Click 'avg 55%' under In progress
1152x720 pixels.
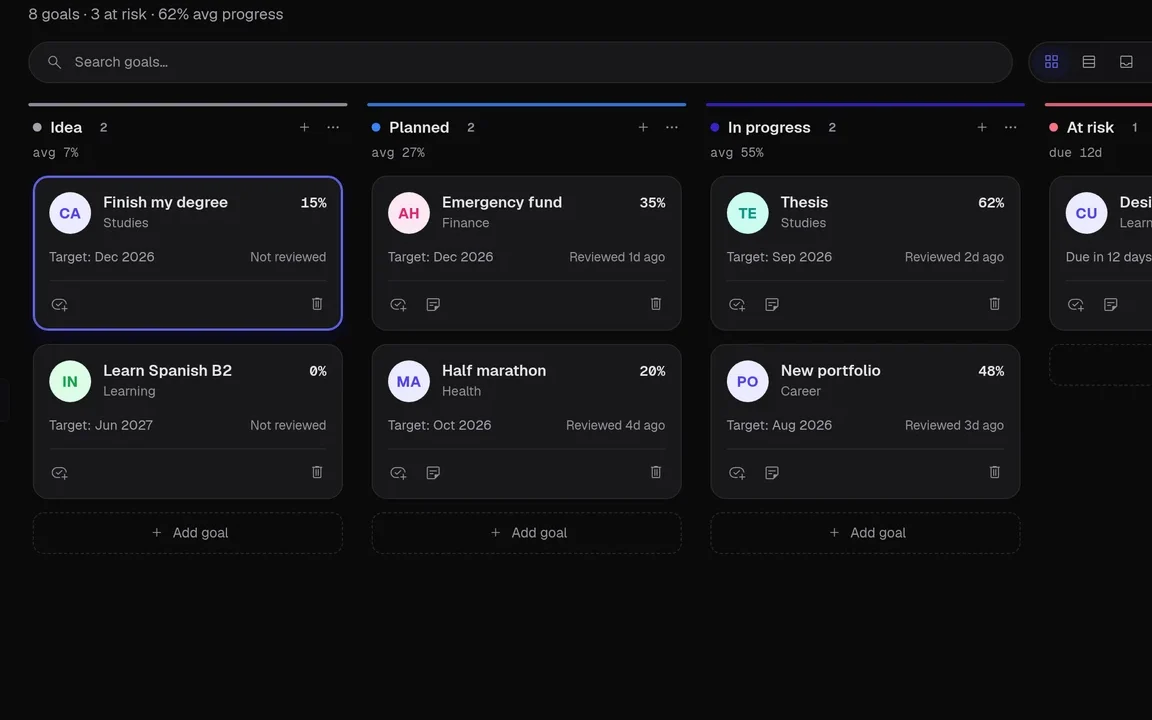(x=737, y=153)
